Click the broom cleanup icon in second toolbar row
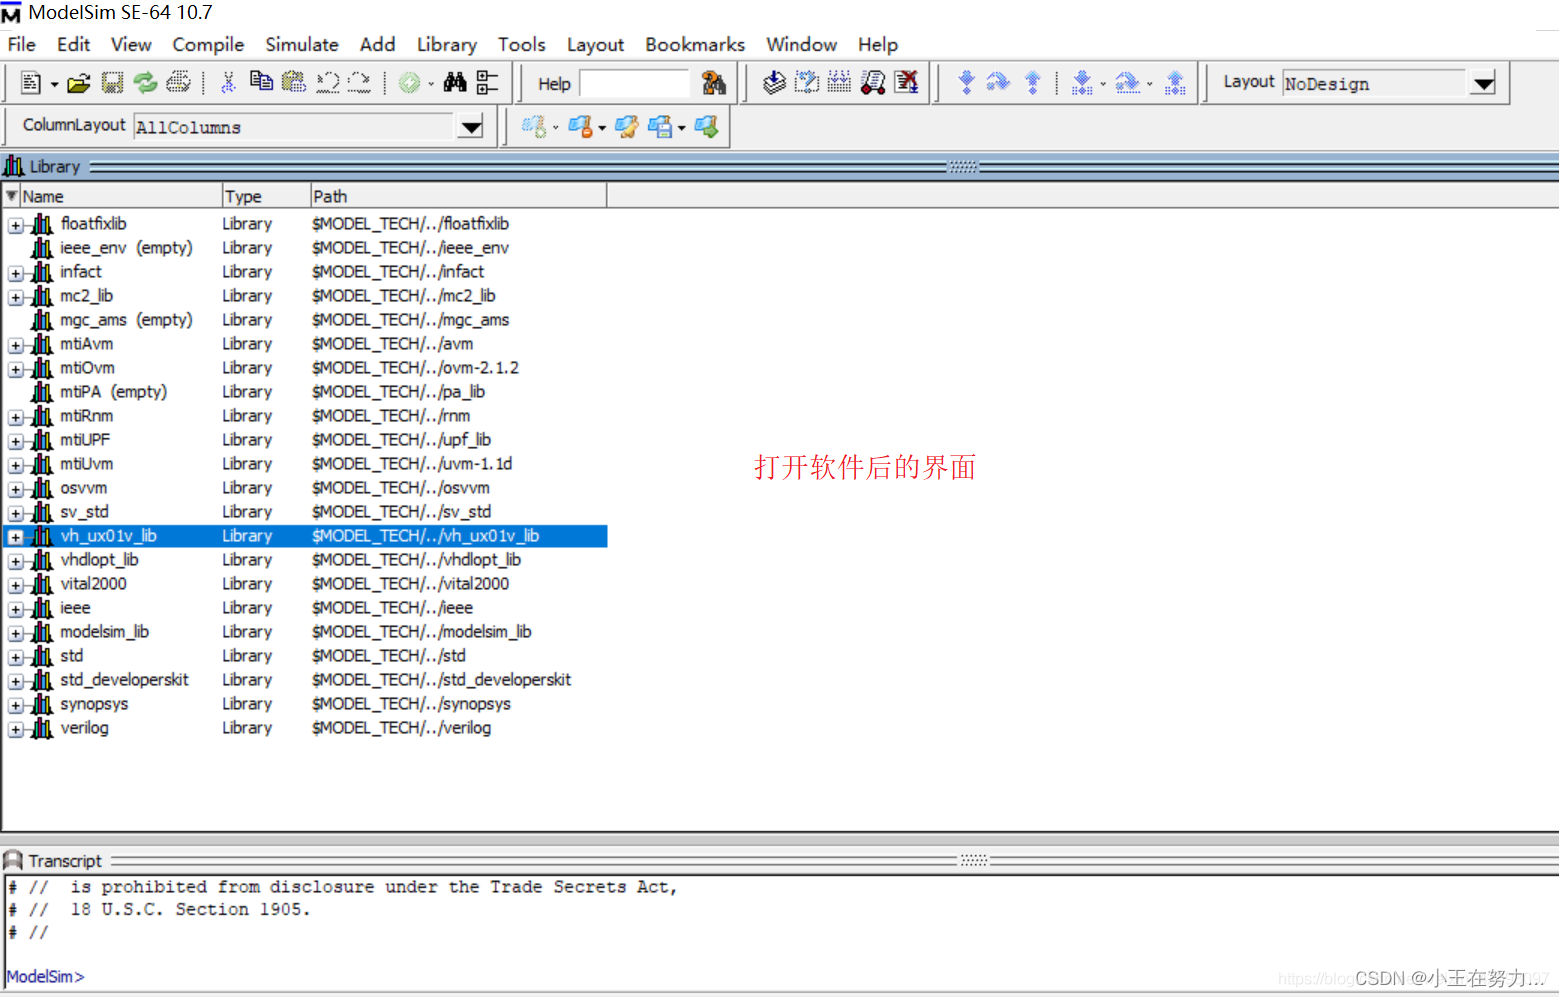1559x997 pixels. [627, 127]
